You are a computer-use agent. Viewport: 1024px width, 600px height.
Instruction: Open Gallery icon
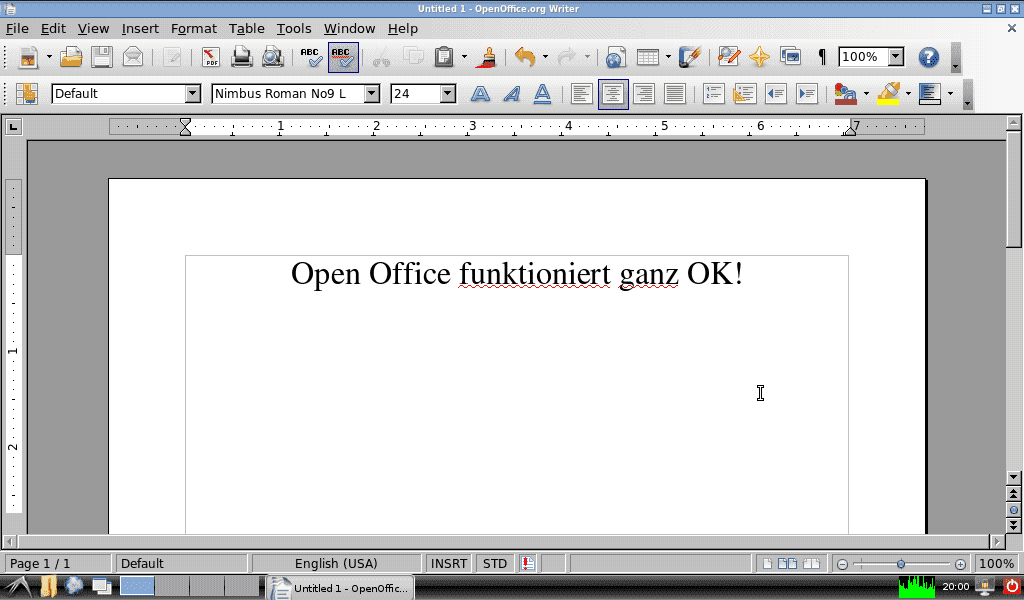point(790,57)
